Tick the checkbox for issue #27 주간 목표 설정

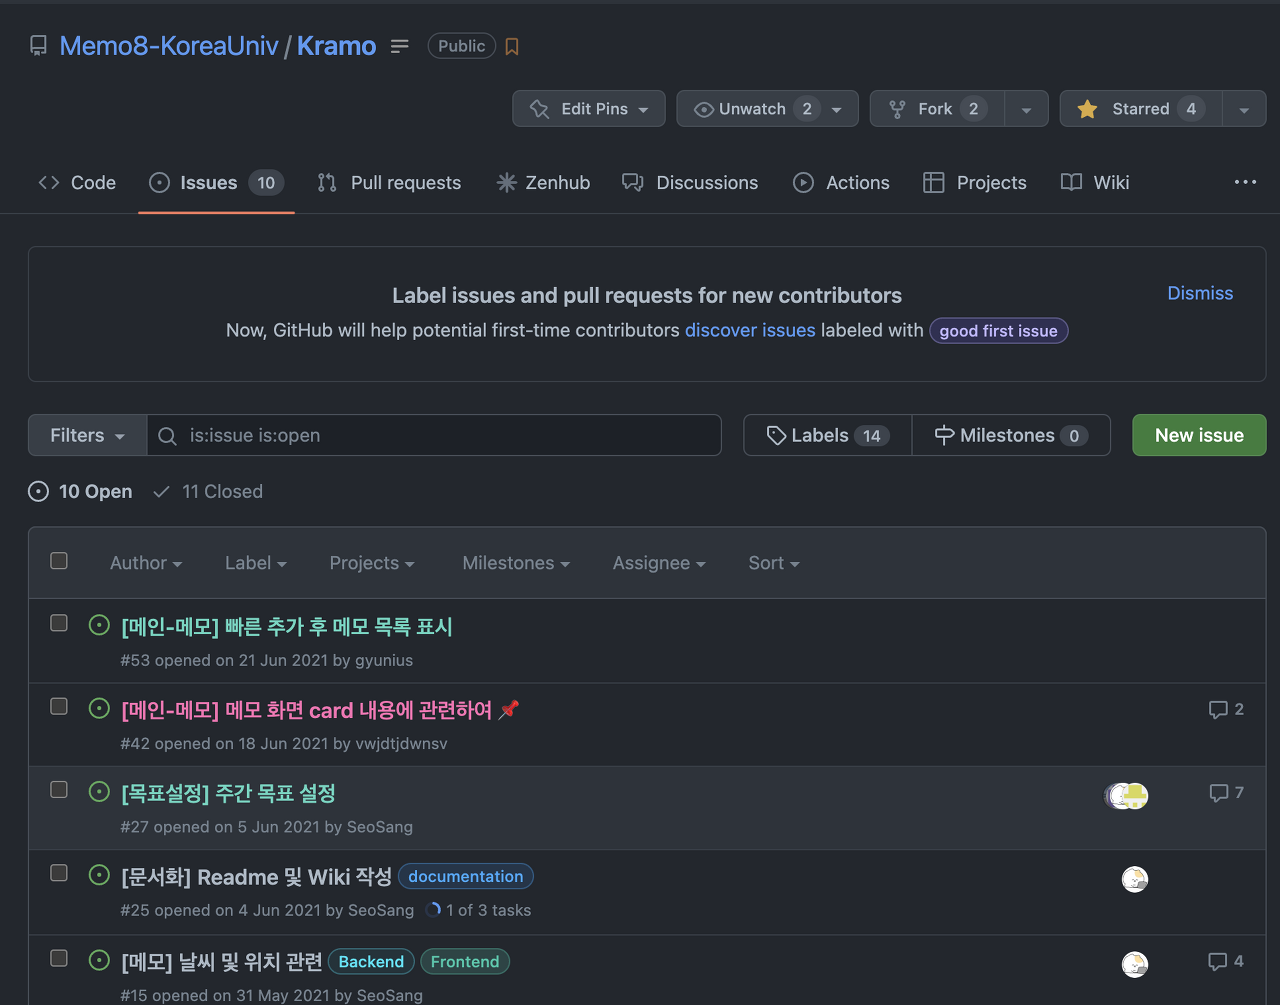click(59, 789)
